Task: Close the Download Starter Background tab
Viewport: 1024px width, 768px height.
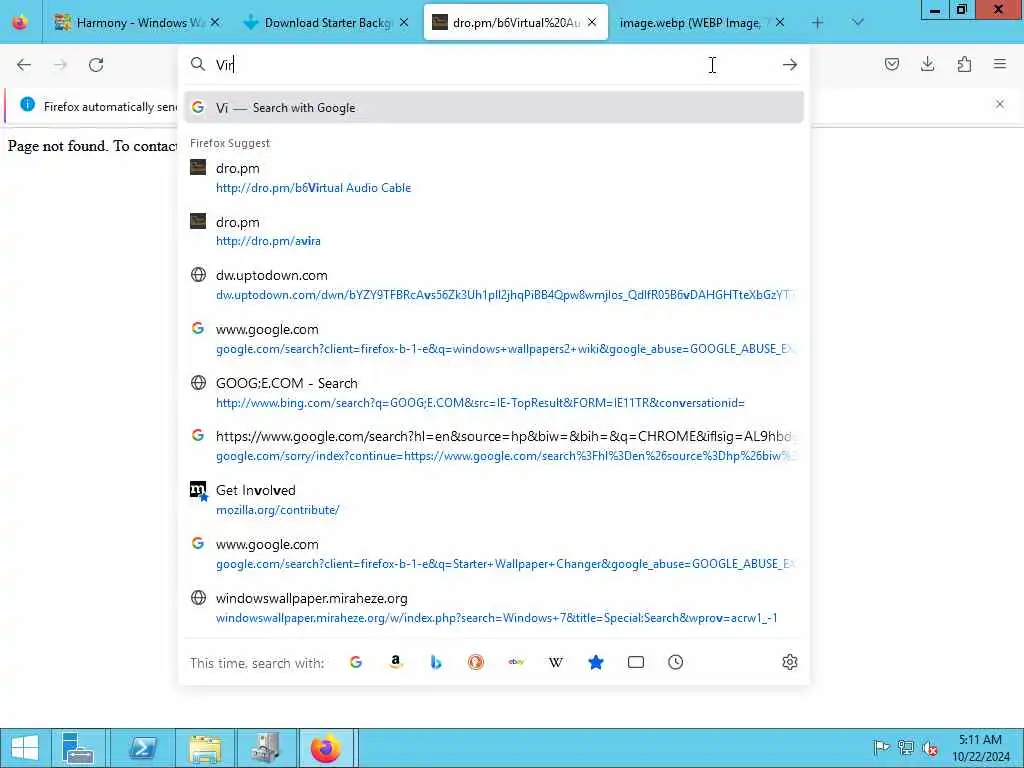Action: (x=404, y=23)
